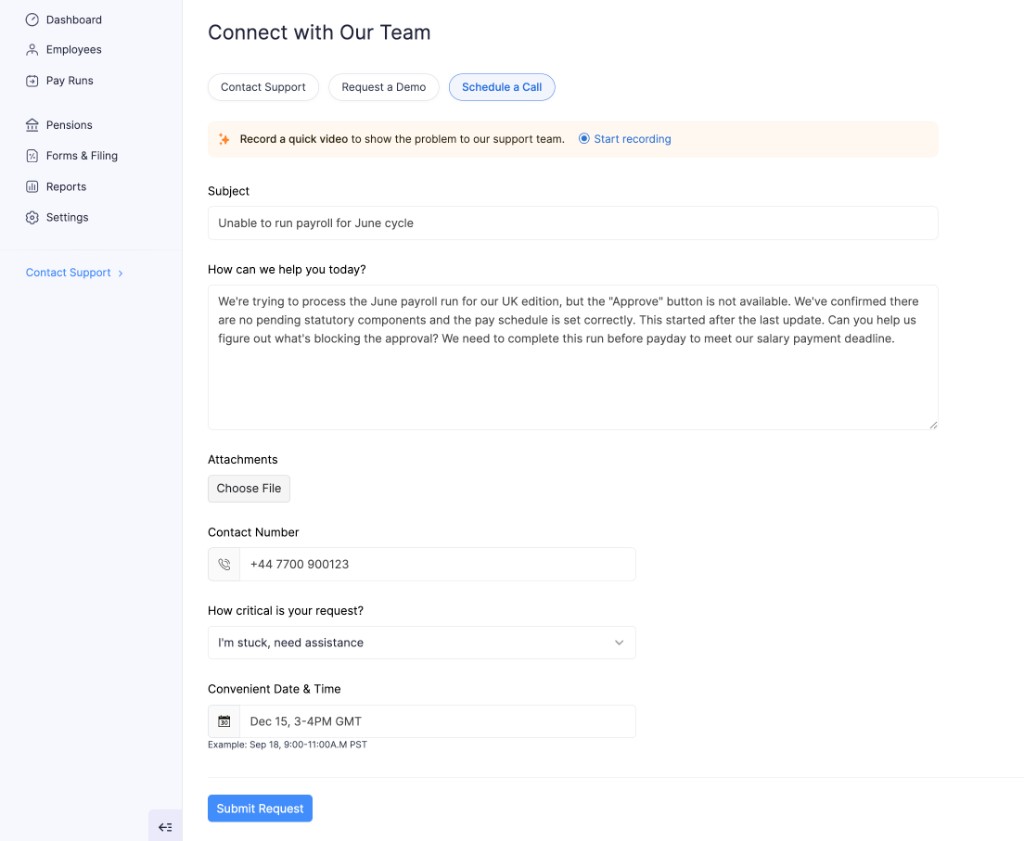Open the Contact Support sidebar link
Screen dimensions: 1024x841
pyautogui.click(x=69, y=273)
